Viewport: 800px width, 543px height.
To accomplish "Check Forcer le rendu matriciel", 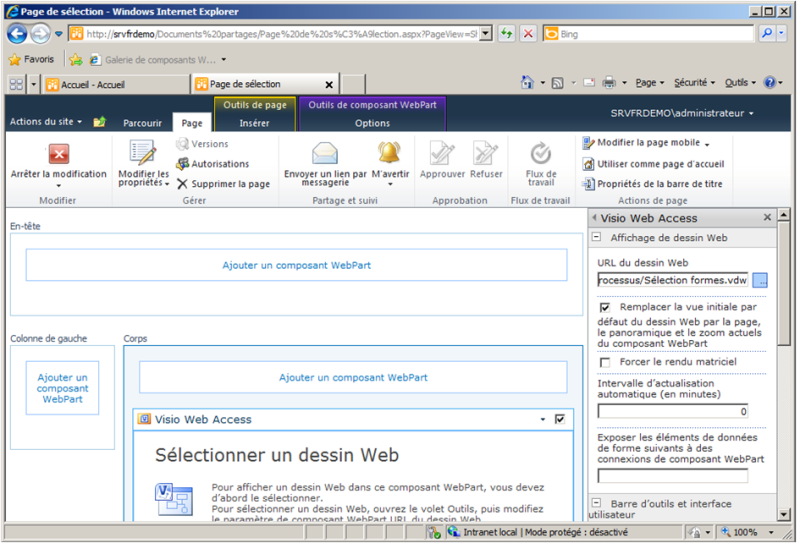I will 605,362.
